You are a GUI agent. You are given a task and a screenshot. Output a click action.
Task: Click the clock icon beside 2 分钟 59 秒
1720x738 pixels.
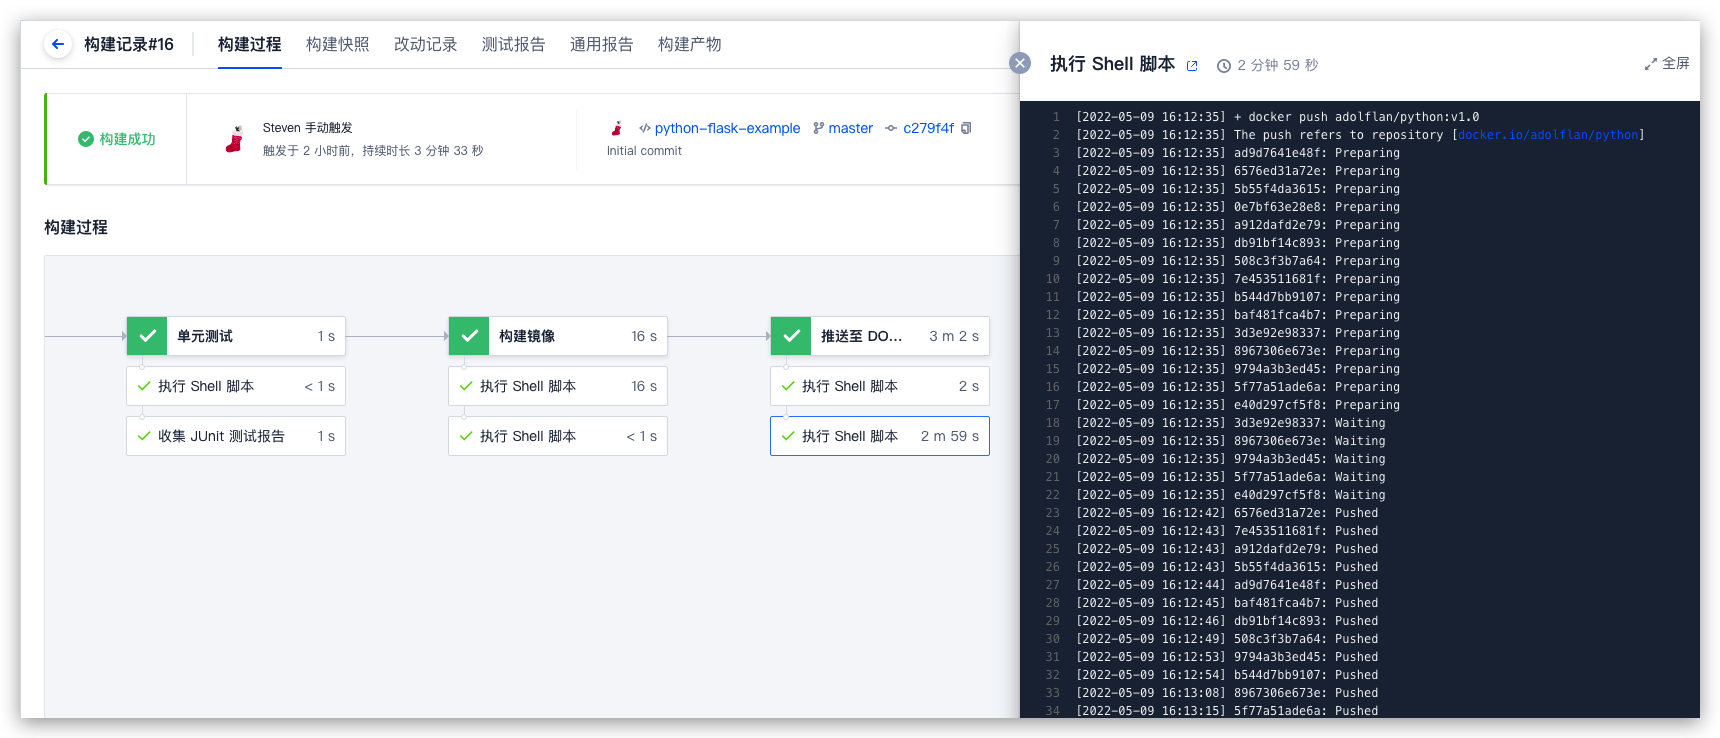click(x=1223, y=66)
